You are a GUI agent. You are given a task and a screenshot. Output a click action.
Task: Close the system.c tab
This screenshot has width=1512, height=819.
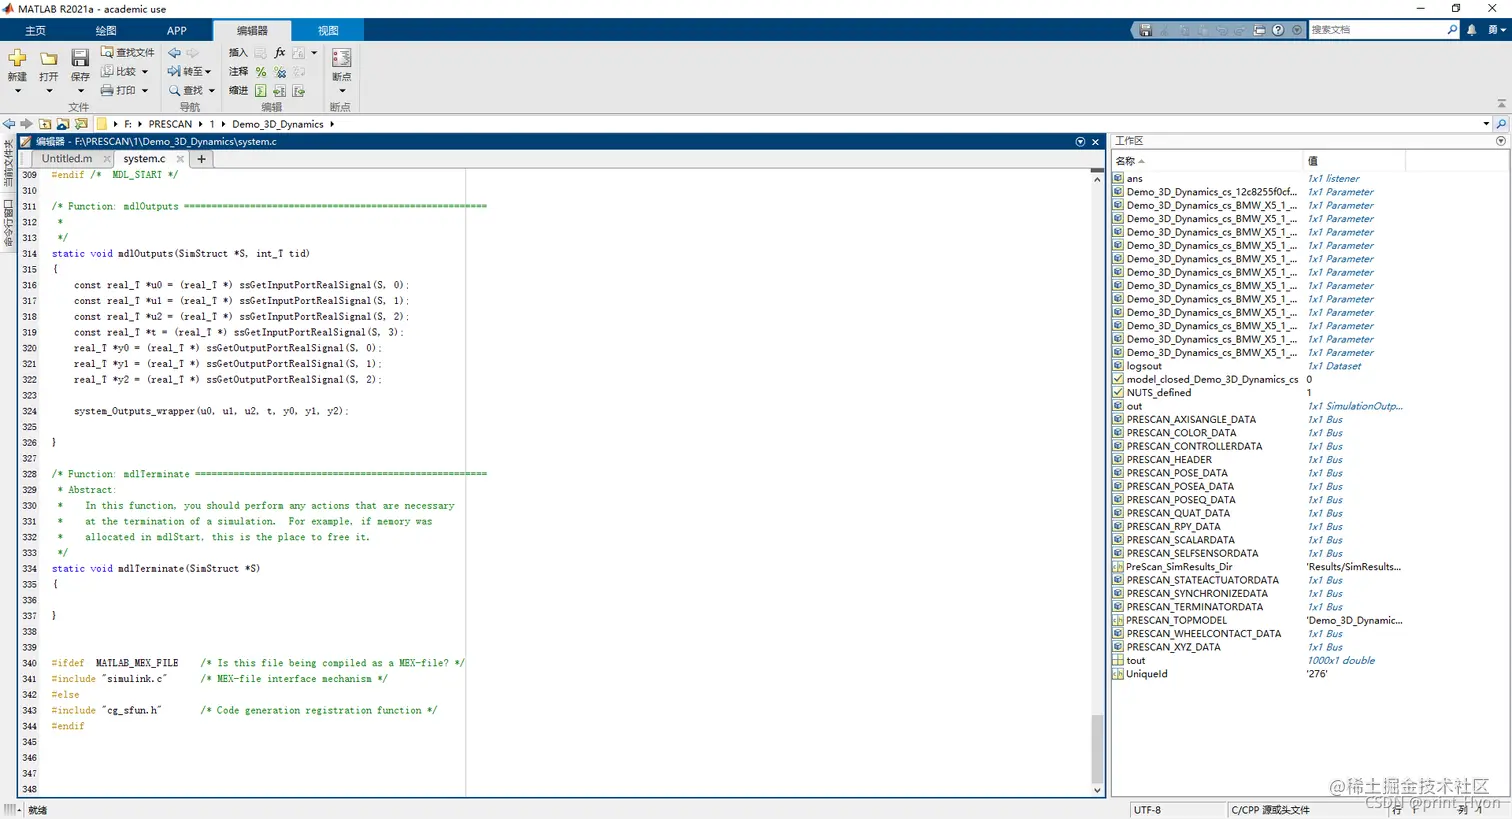(x=180, y=159)
